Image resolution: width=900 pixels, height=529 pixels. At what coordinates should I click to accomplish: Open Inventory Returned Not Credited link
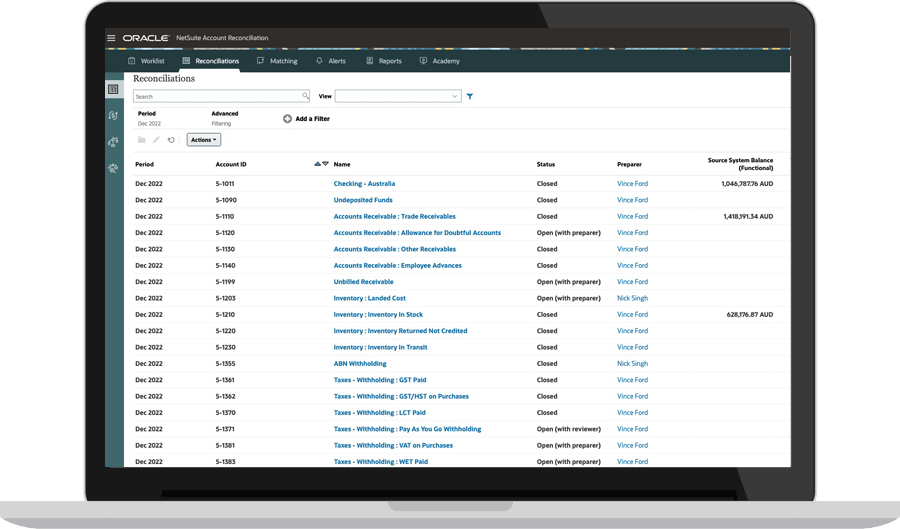tap(401, 331)
